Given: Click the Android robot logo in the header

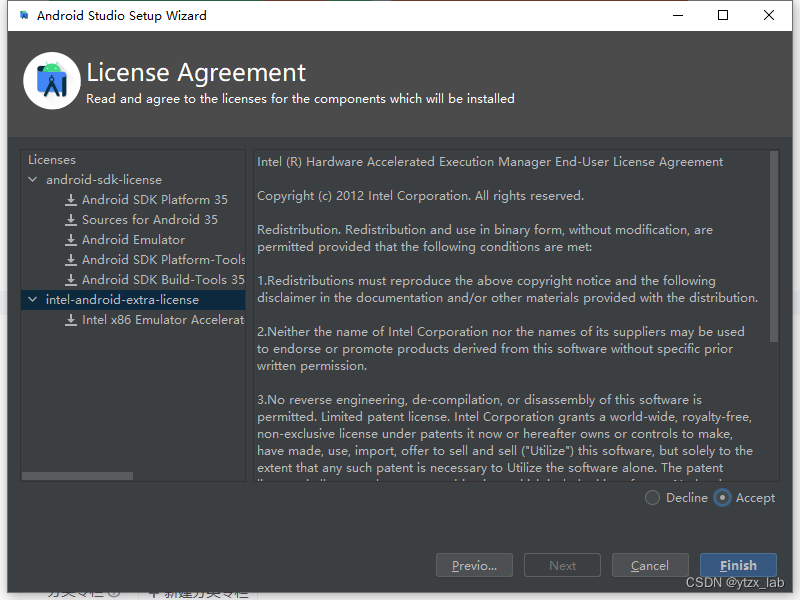Looking at the screenshot, I should [x=51, y=80].
